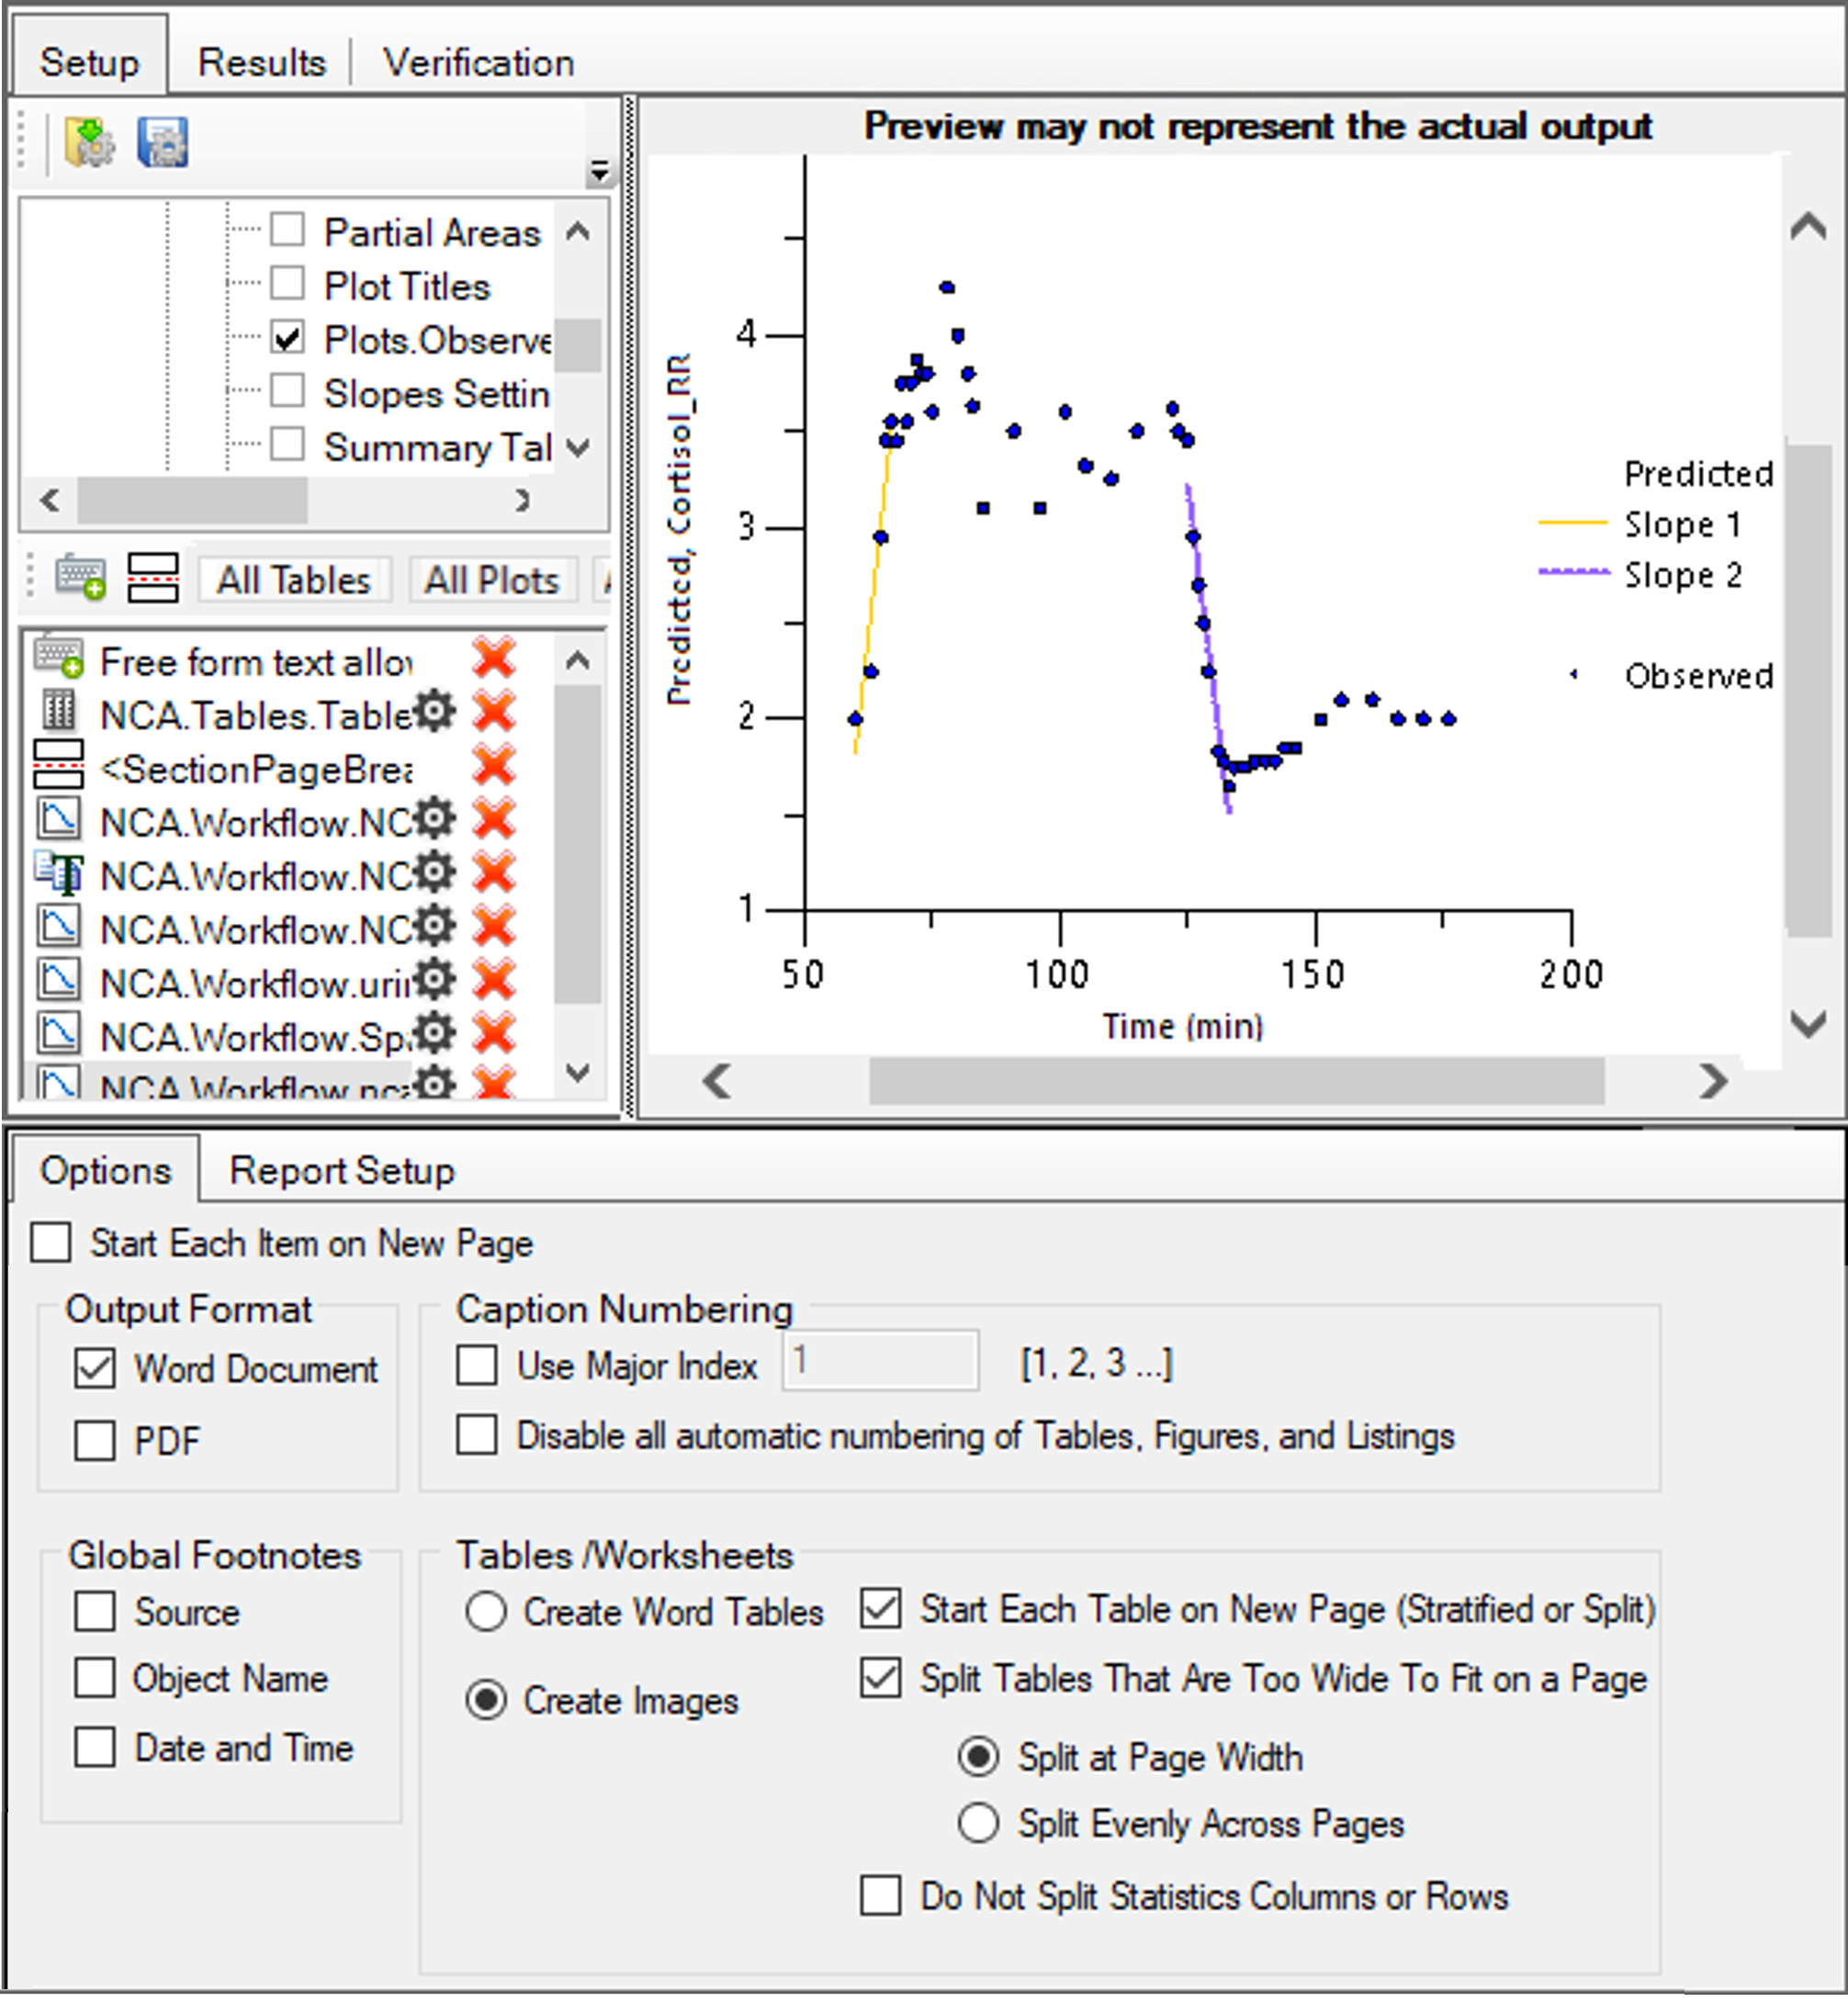Switch to the Results tab

261,63
